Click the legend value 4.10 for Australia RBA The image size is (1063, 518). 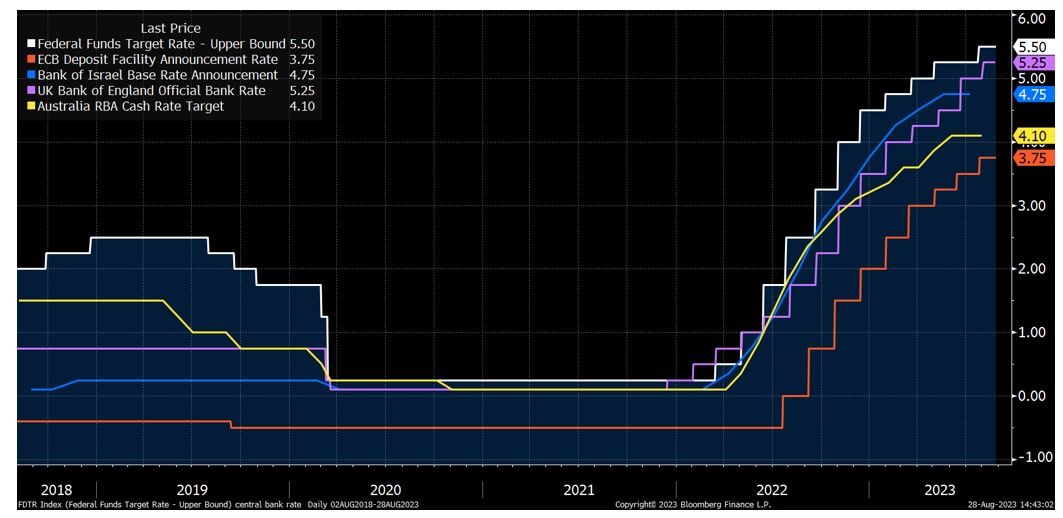click(x=302, y=106)
